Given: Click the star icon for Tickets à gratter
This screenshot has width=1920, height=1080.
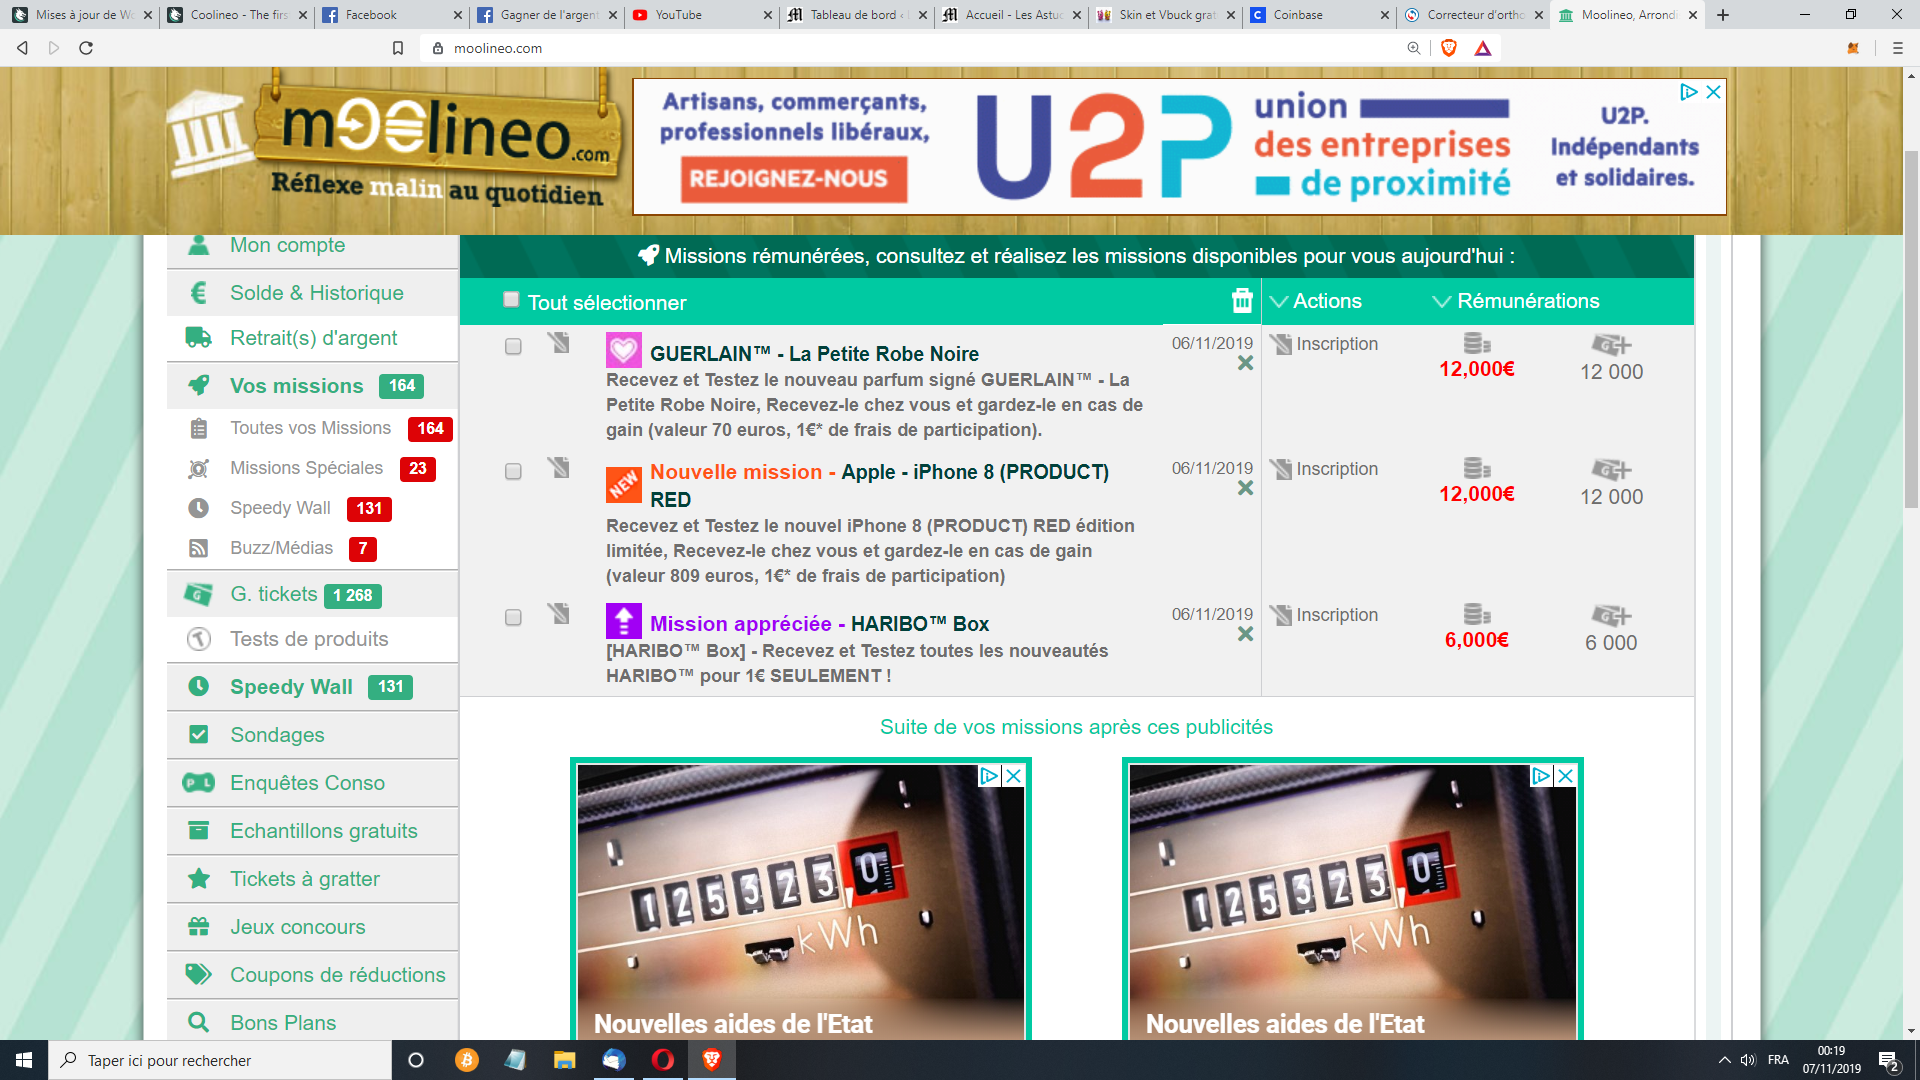Looking at the screenshot, I should point(199,879).
